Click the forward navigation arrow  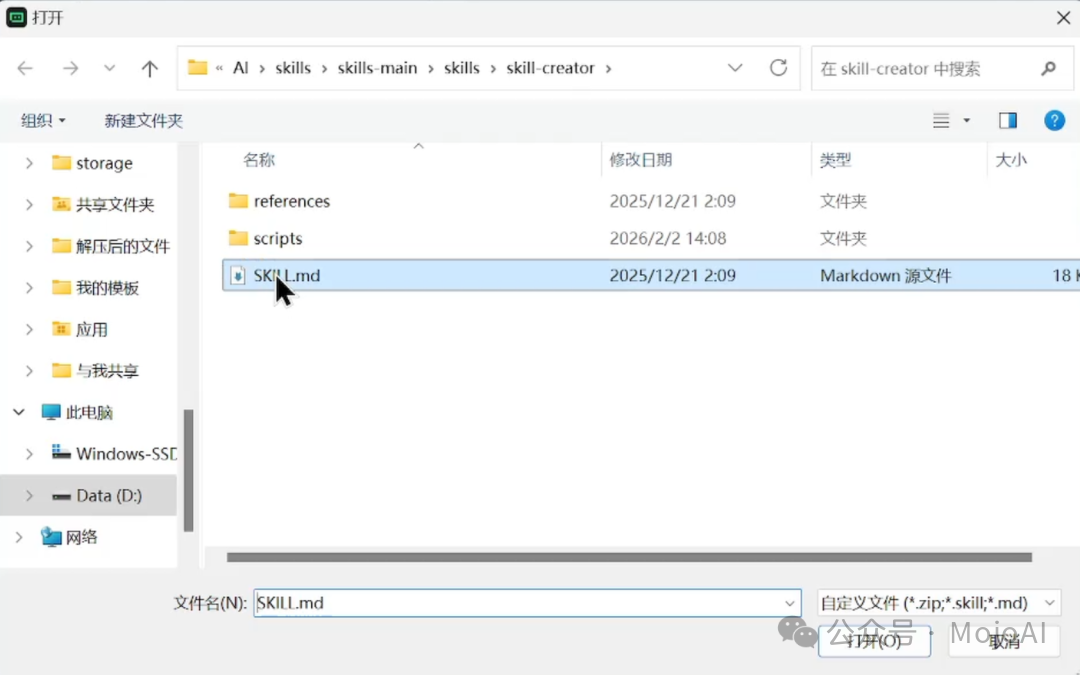[68, 68]
